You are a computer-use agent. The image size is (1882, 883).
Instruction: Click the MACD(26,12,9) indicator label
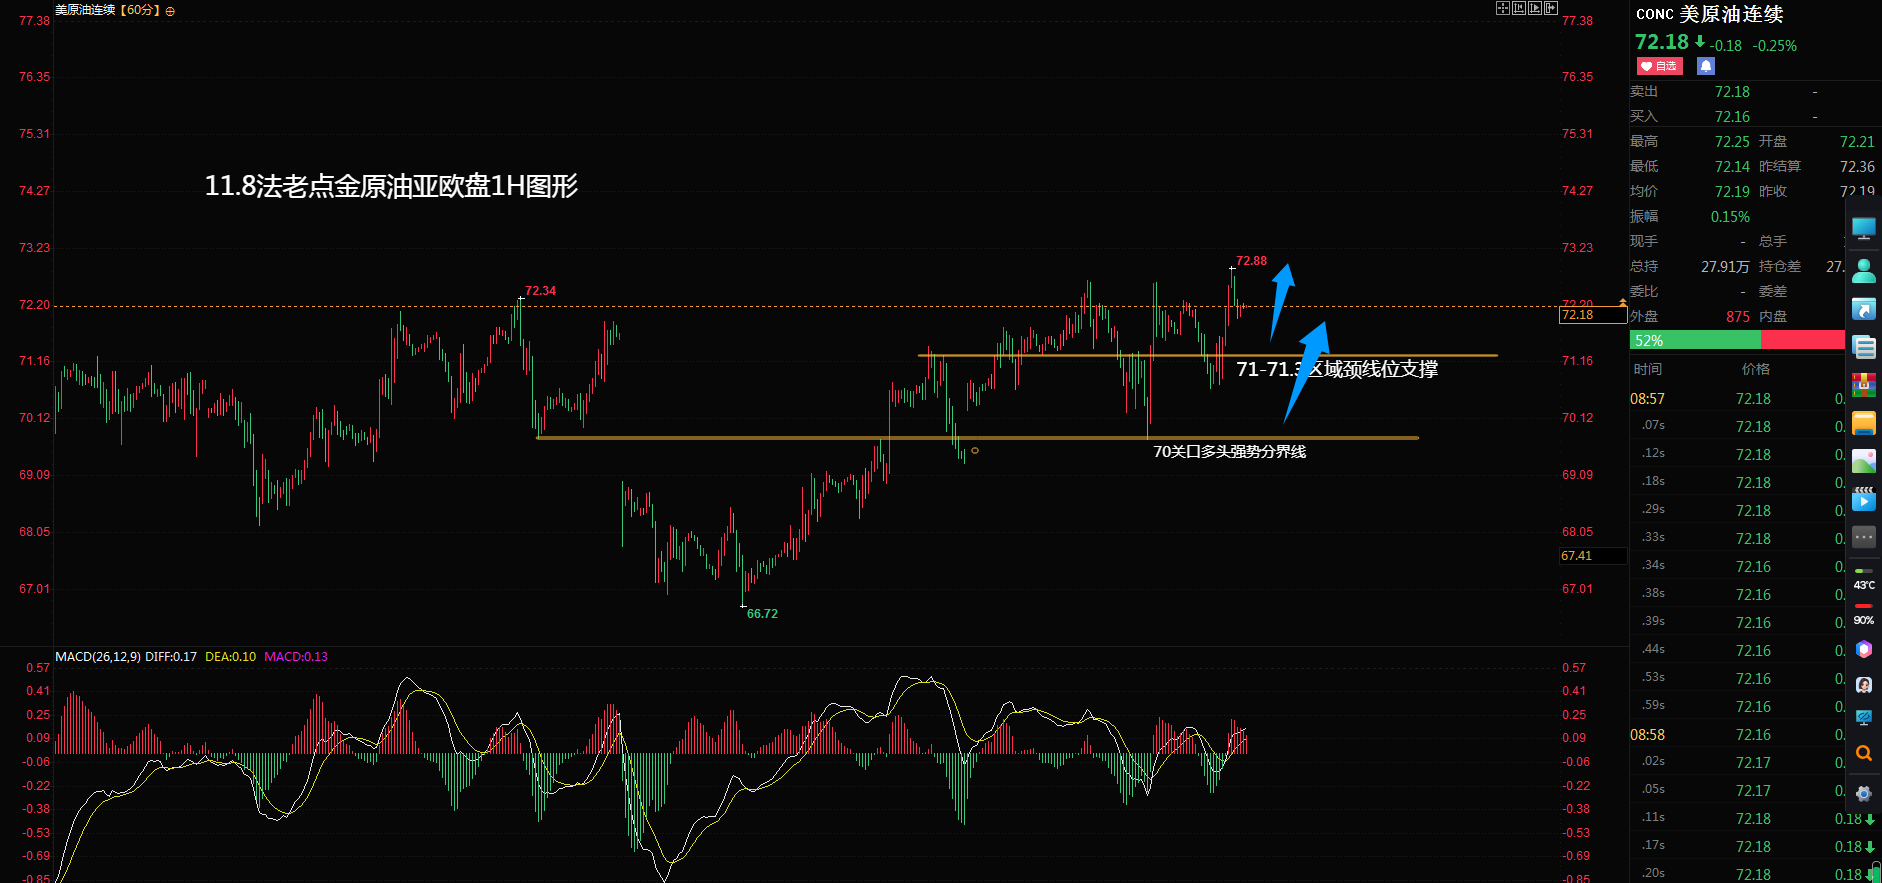98,657
